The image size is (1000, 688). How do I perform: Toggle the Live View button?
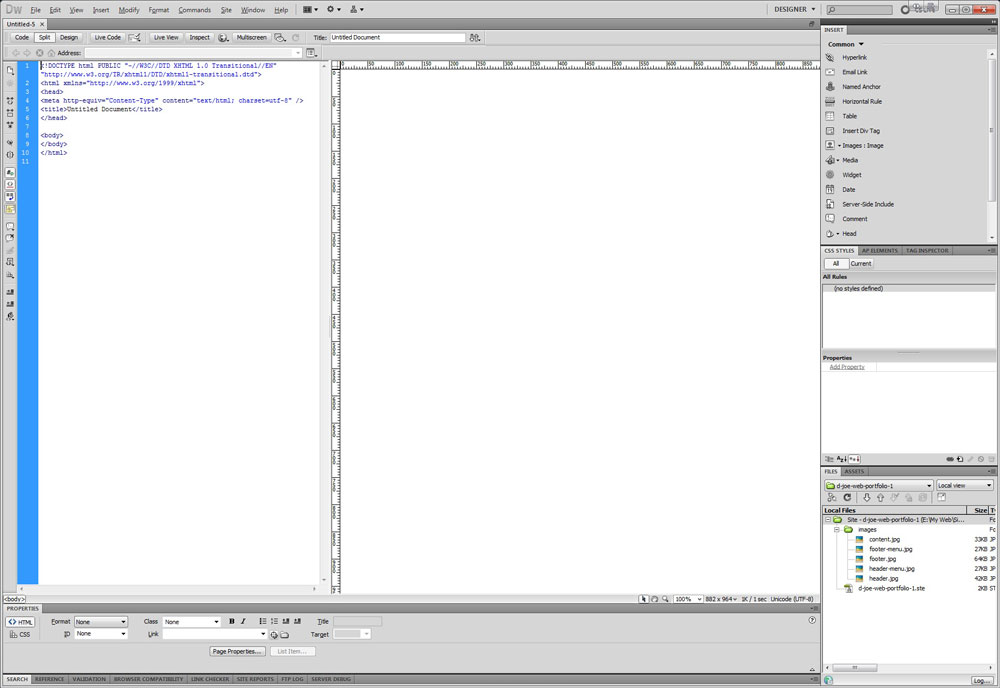point(166,37)
